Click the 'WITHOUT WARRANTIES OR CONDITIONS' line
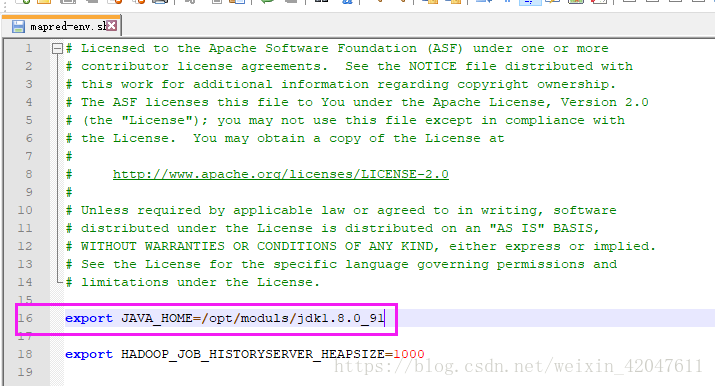 point(361,246)
